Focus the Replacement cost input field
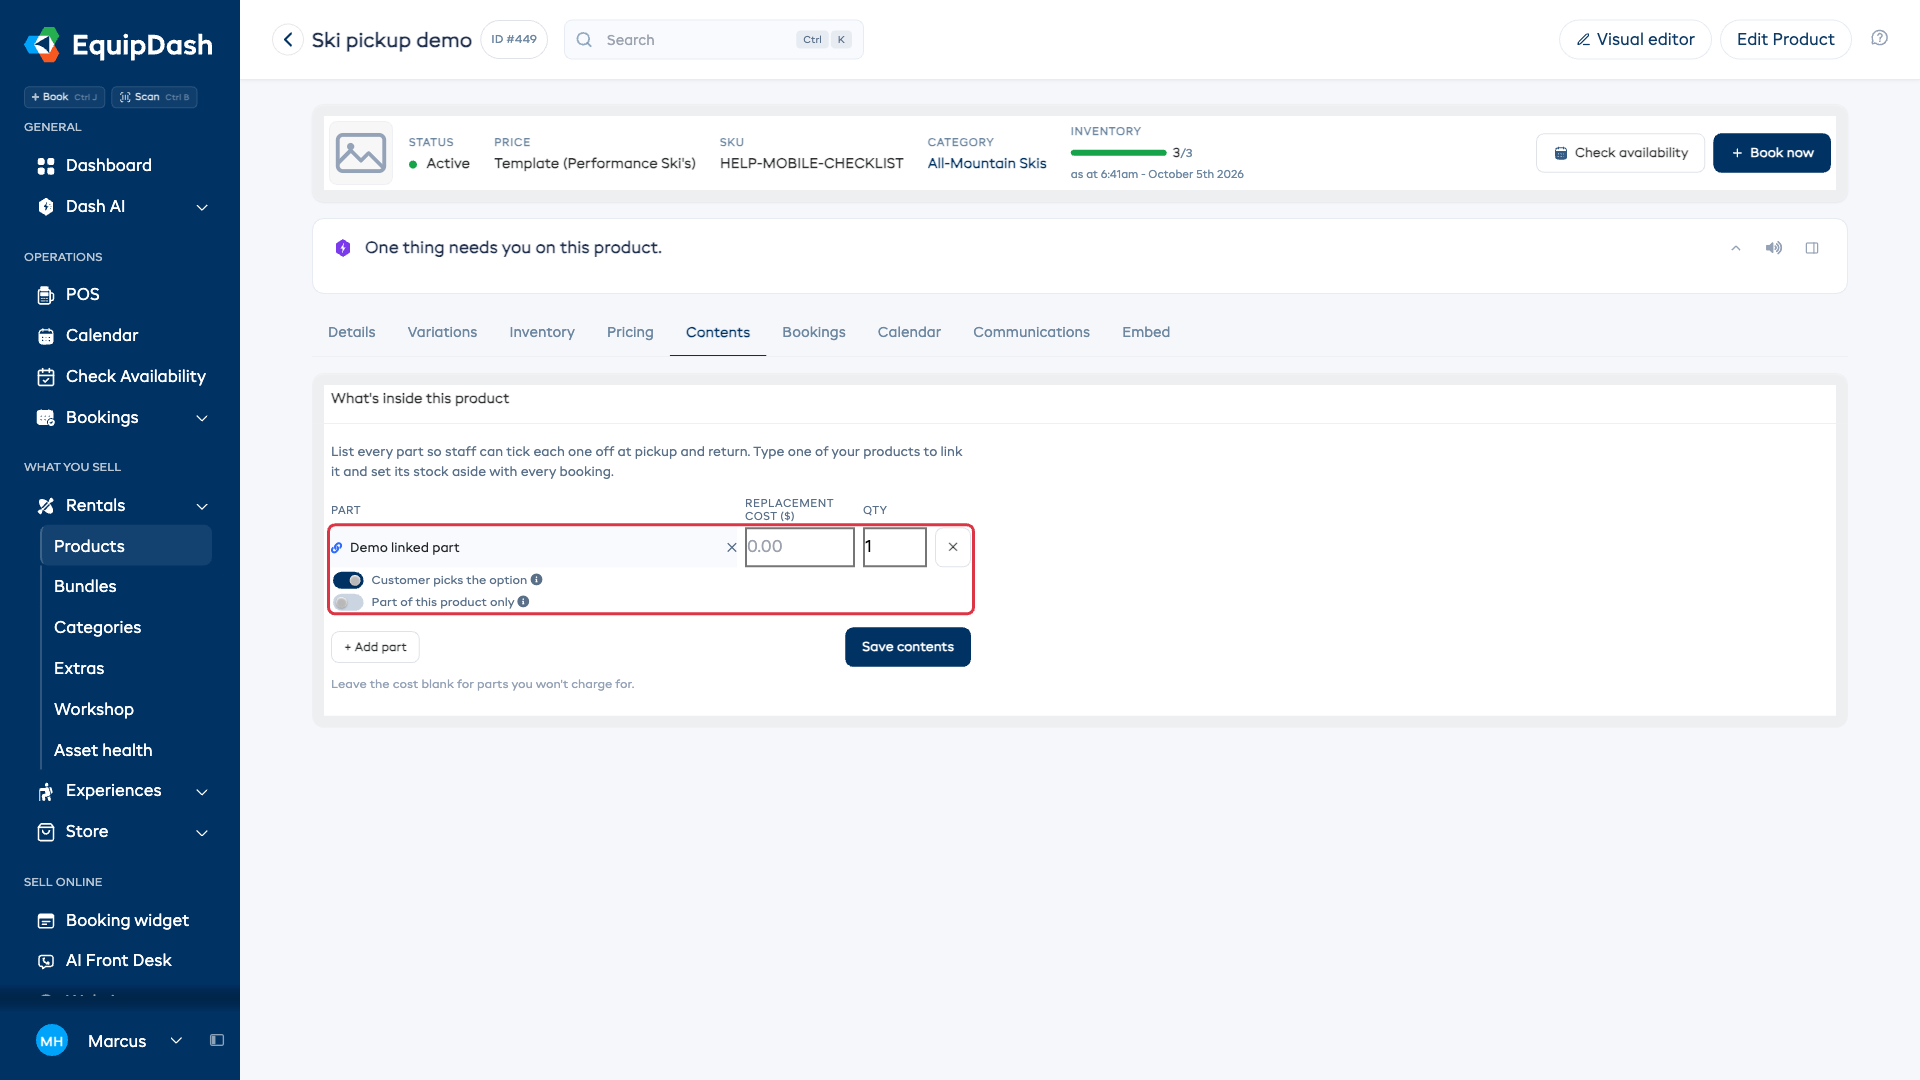The image size is (1920, 1080). [800, 547]
